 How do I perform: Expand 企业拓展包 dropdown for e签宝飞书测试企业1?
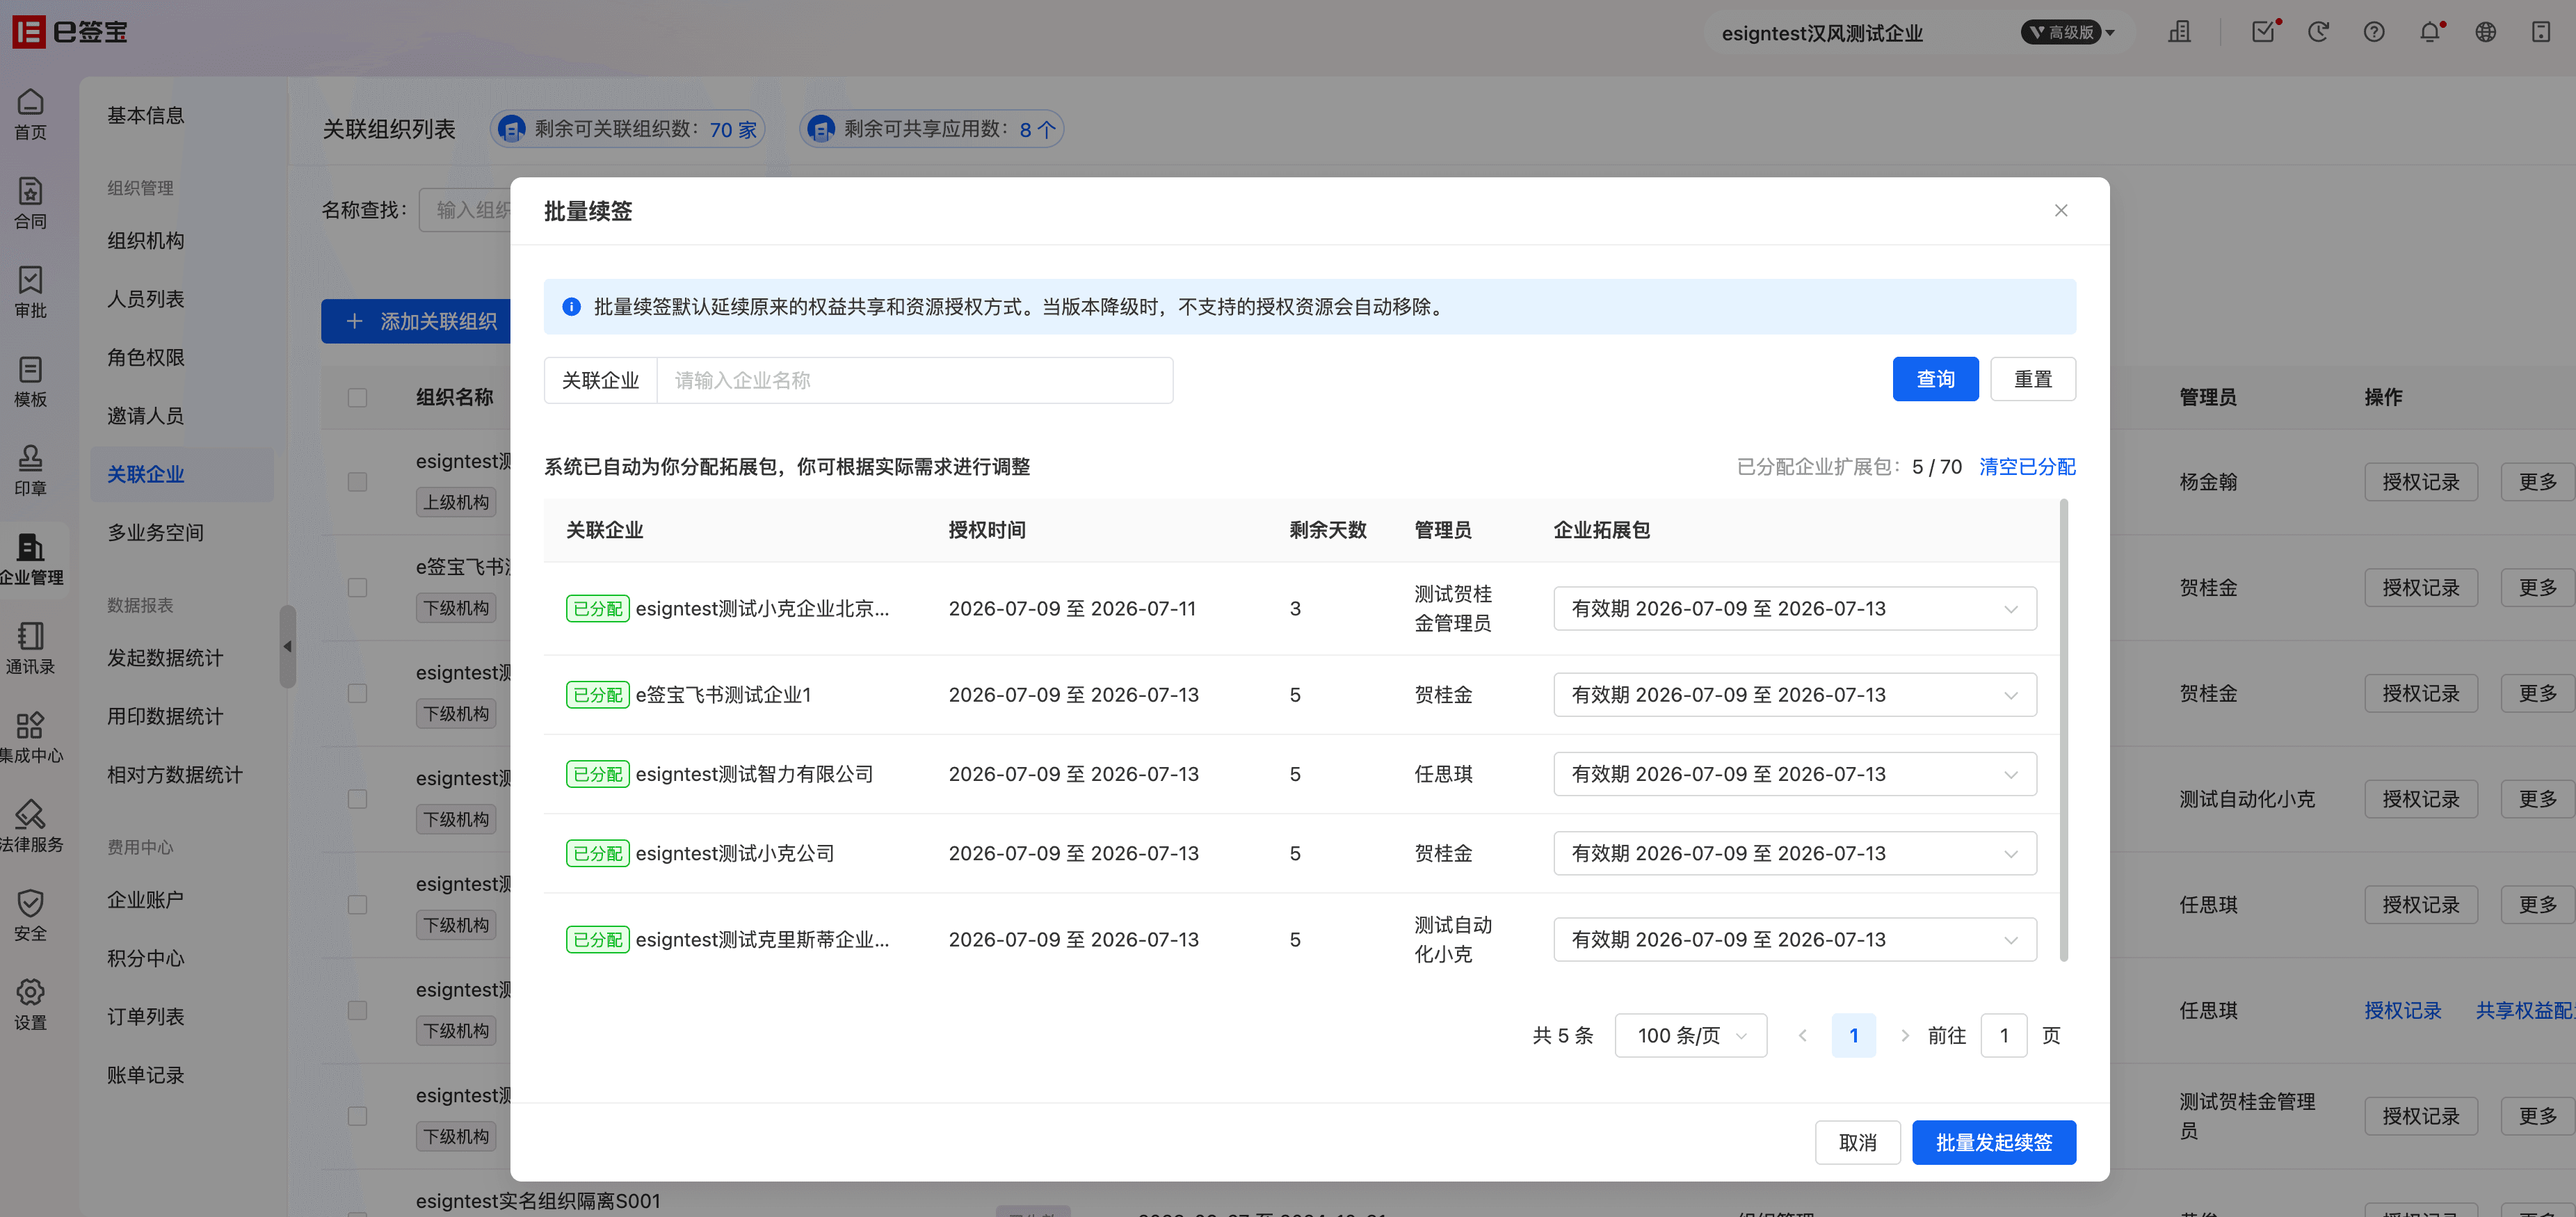click(x=1795, y=694)
